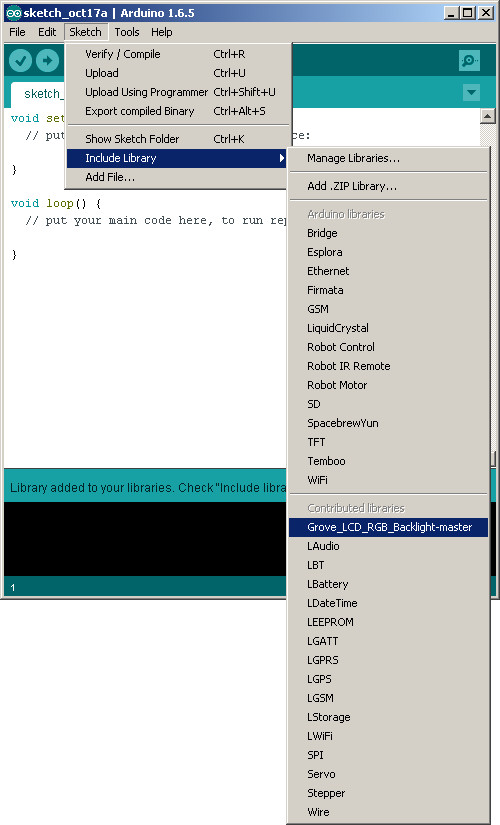Select Export compiled Binary
This screenshot has height=825, width=500.
click(178, 111)
